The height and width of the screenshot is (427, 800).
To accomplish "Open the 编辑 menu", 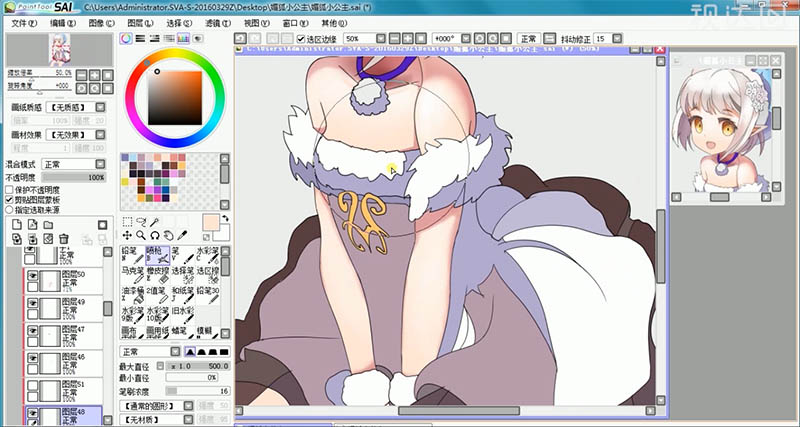I will (x=63, y=23).
